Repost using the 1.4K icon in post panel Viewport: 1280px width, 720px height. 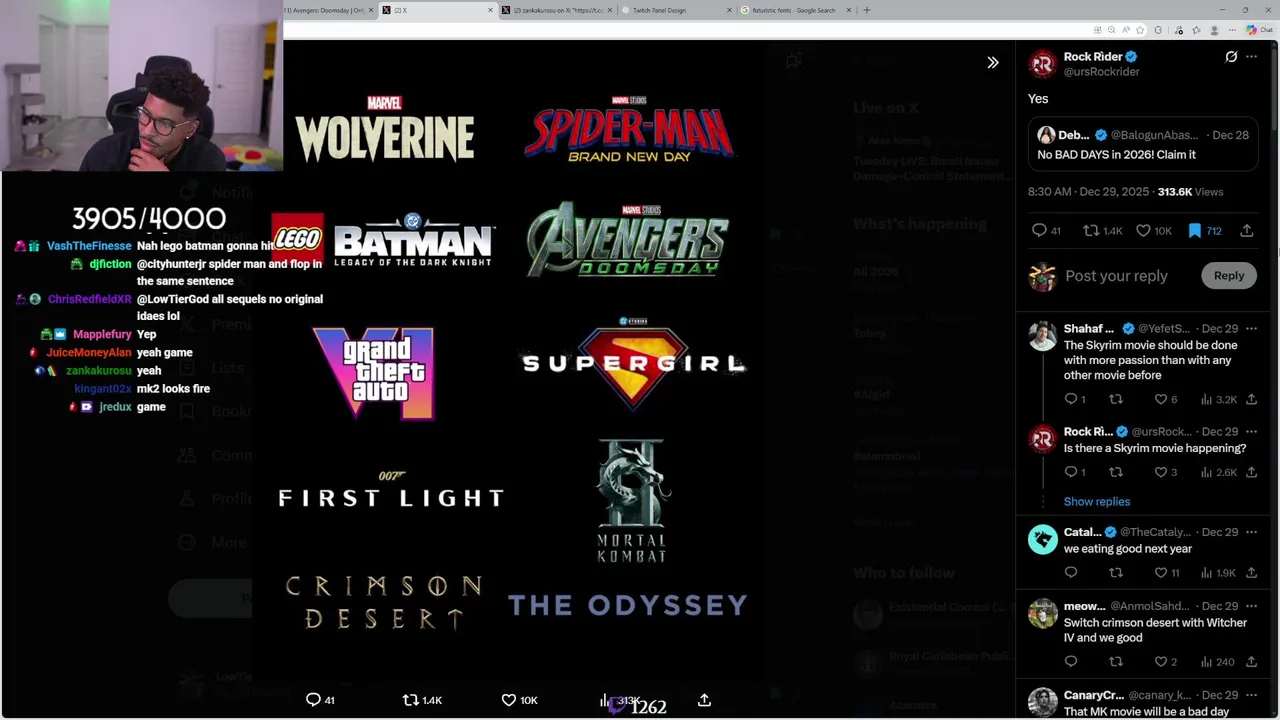[x=1103, y=231]
